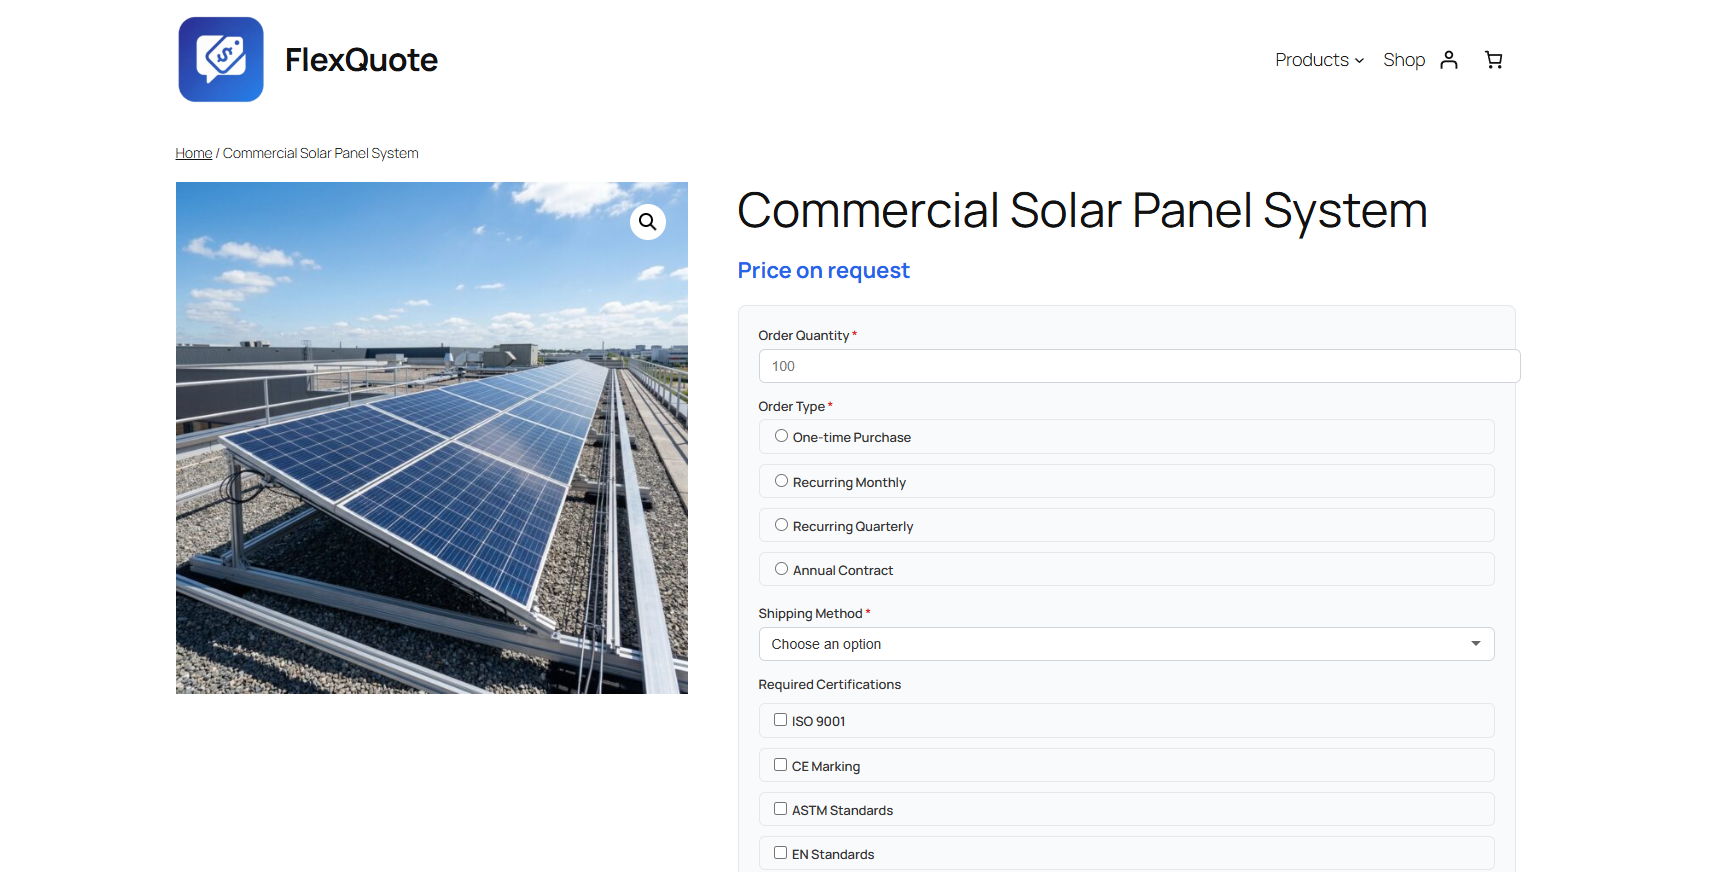Screen dimensions: 1733x872
Task: Select Annual Contract order type
Action: coord(781,569)
